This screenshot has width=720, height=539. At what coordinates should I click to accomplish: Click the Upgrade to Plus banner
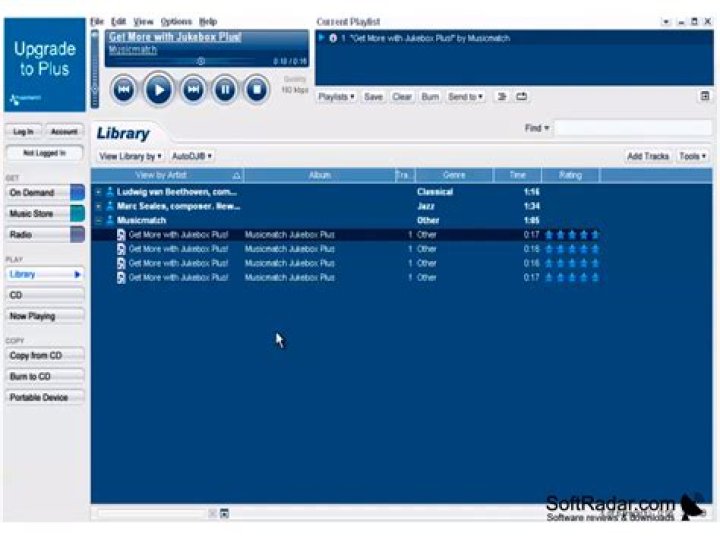45,65
